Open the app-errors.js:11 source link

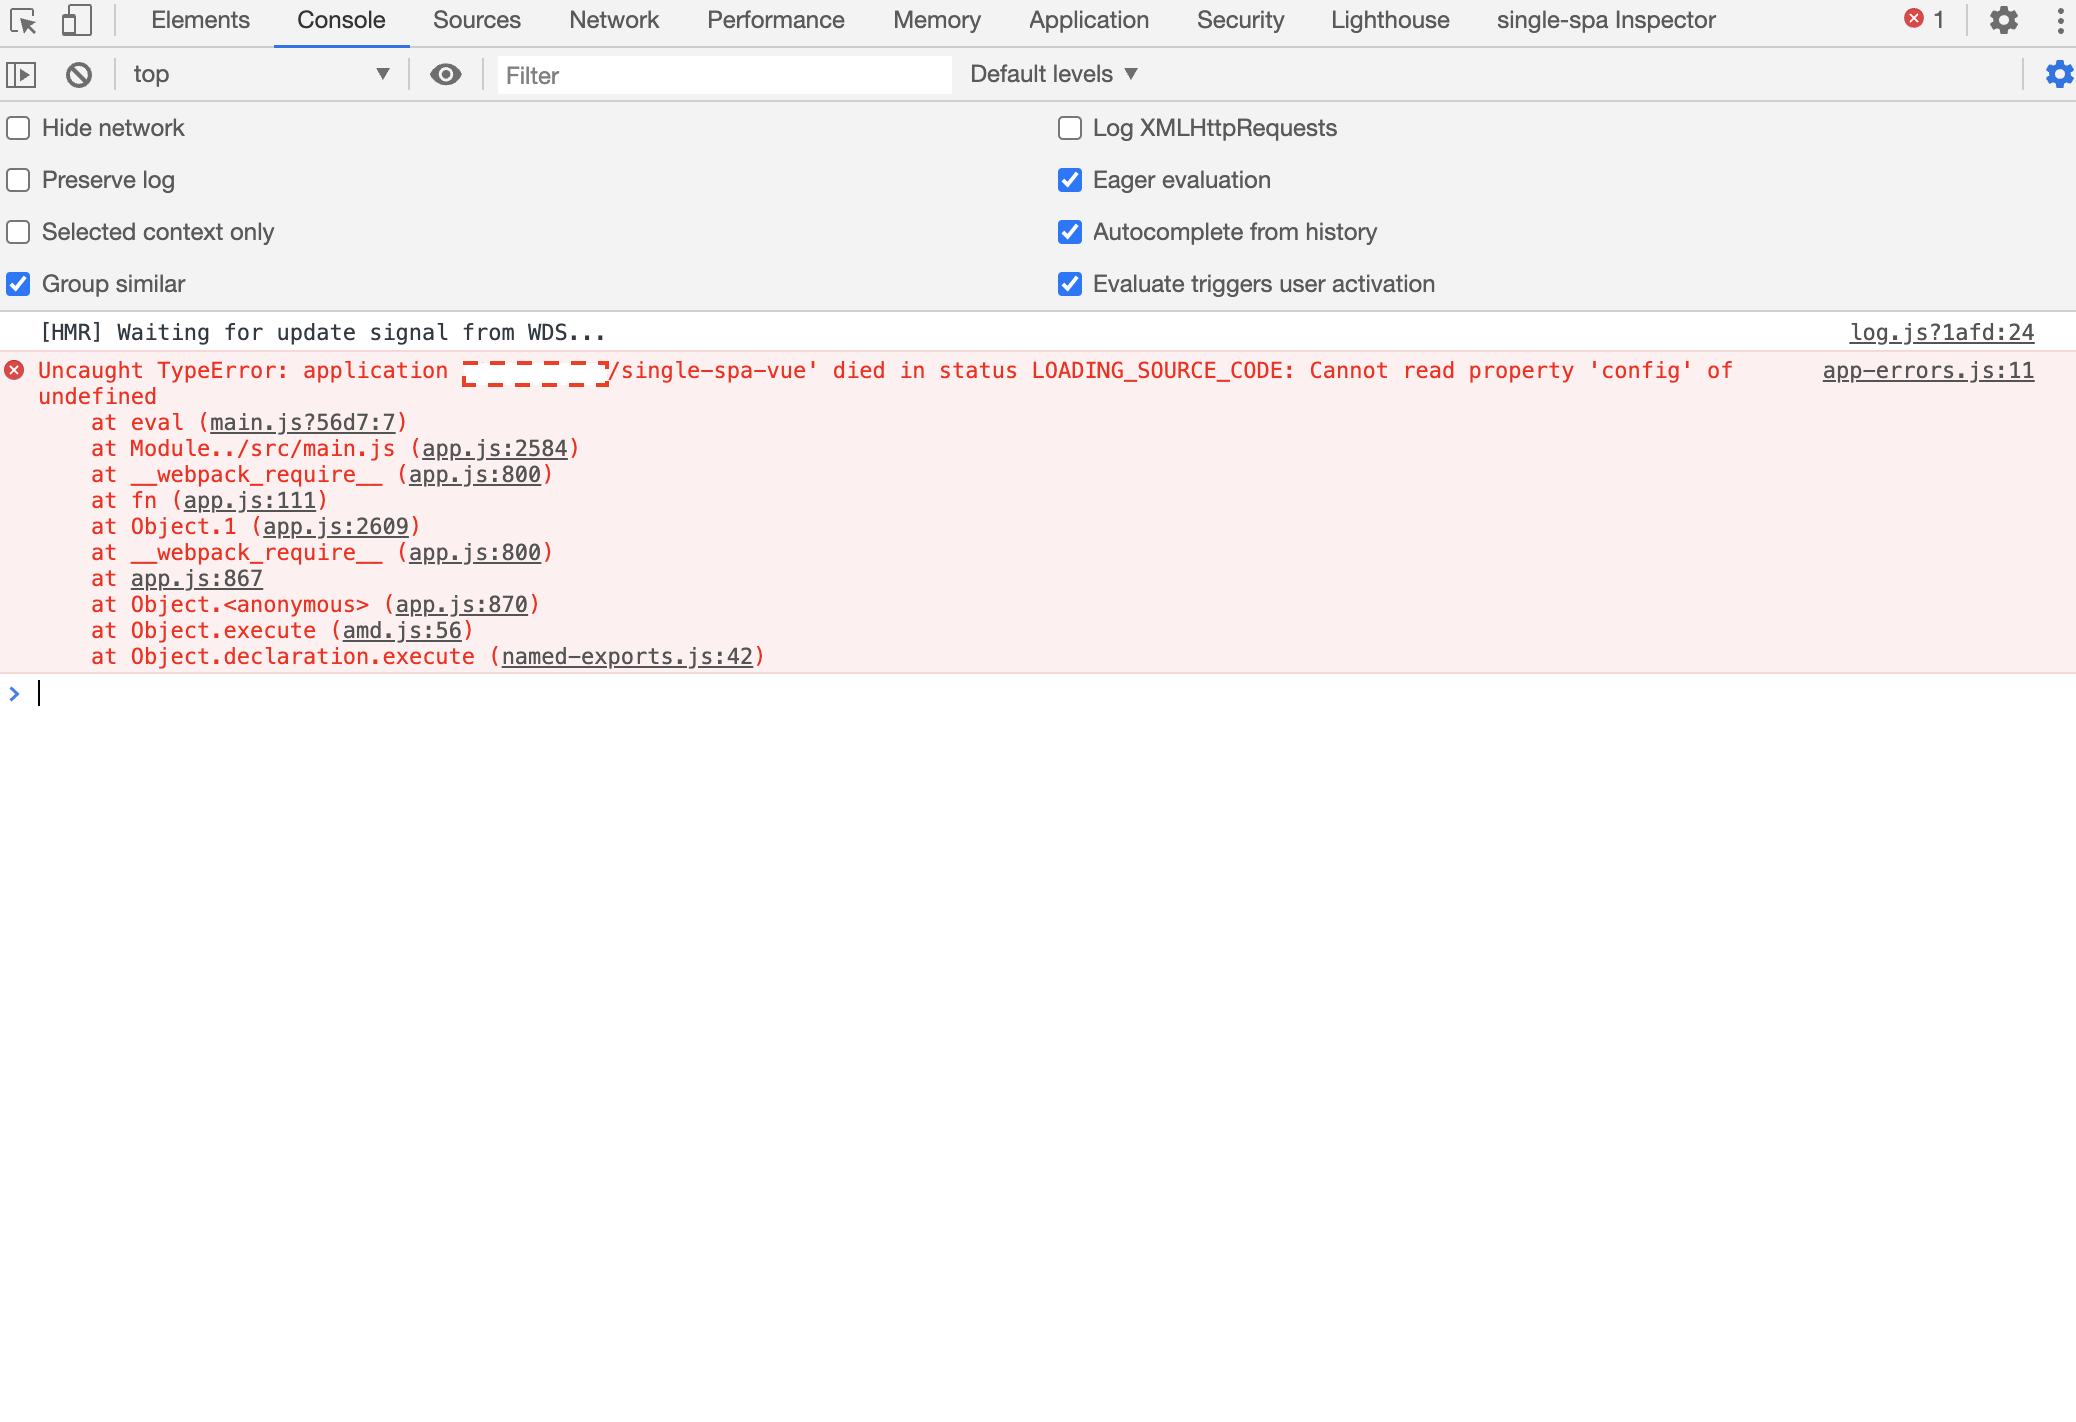(1928, 370)
